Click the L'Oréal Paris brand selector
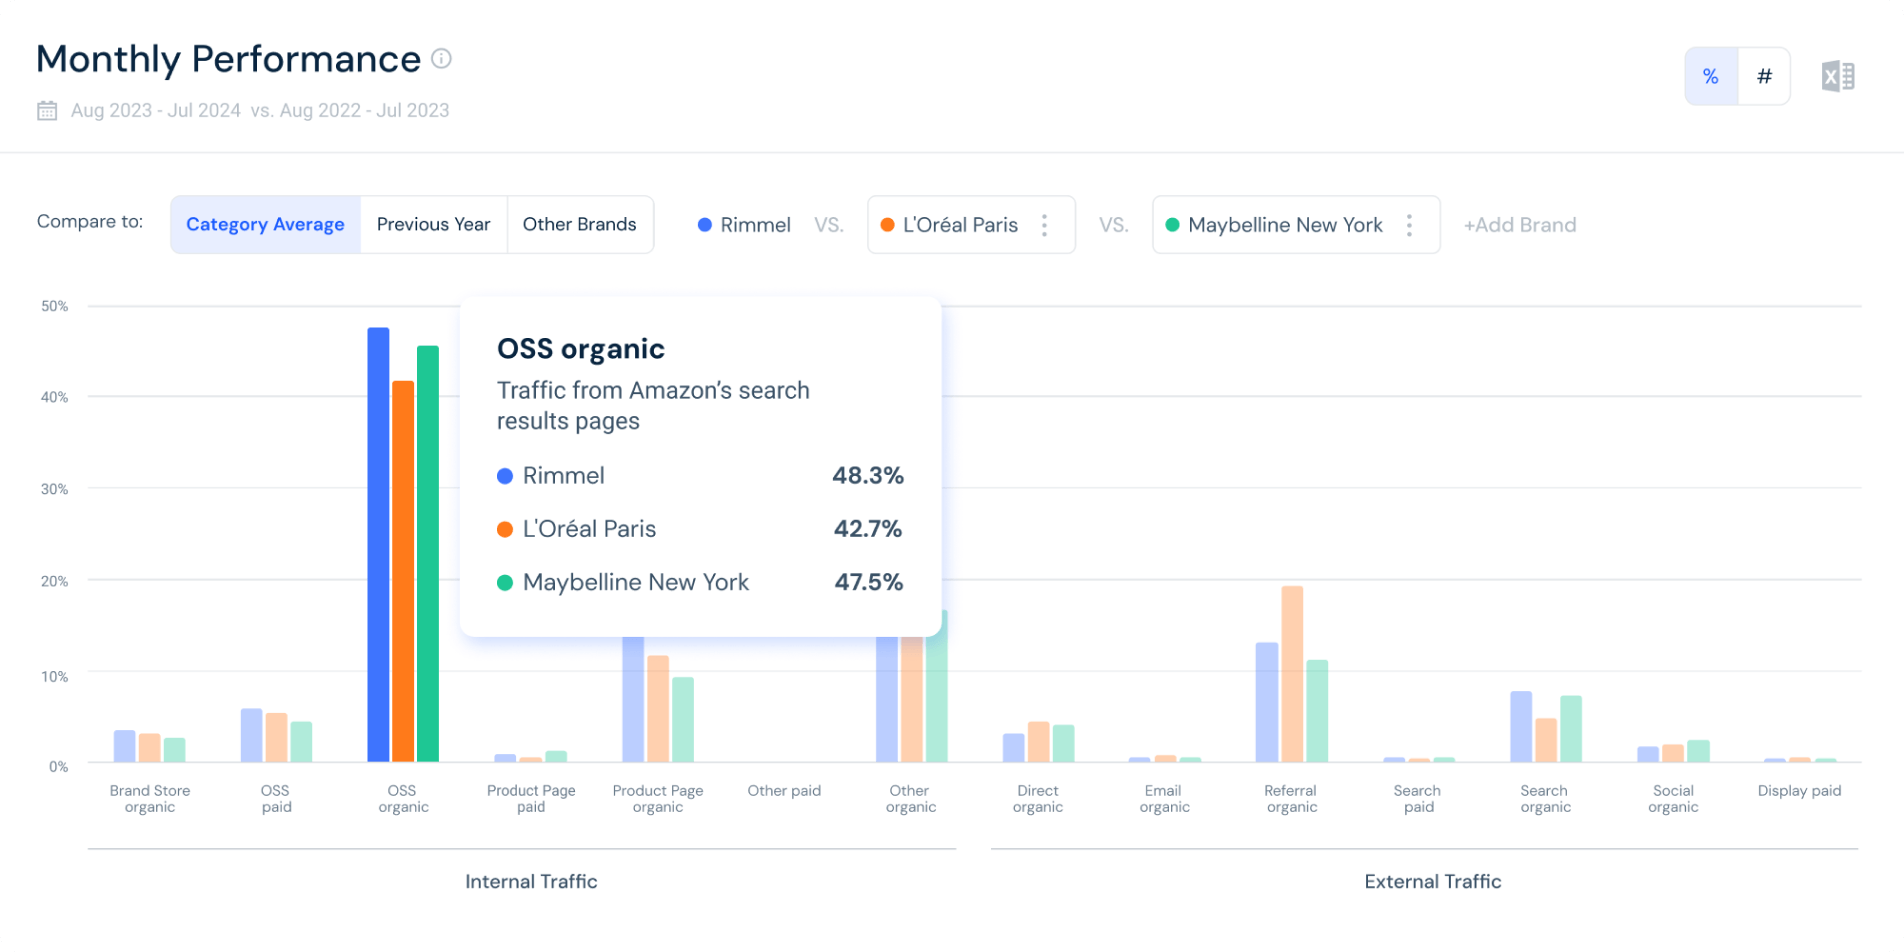 (971, 225)
